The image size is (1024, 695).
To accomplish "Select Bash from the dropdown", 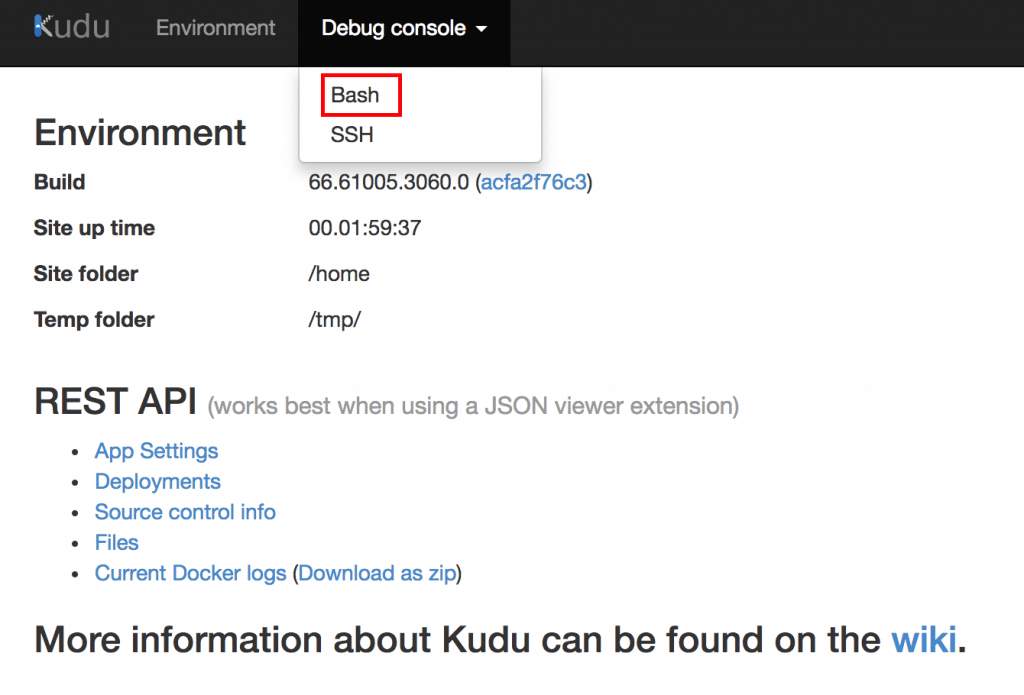I will coord(355,95).
